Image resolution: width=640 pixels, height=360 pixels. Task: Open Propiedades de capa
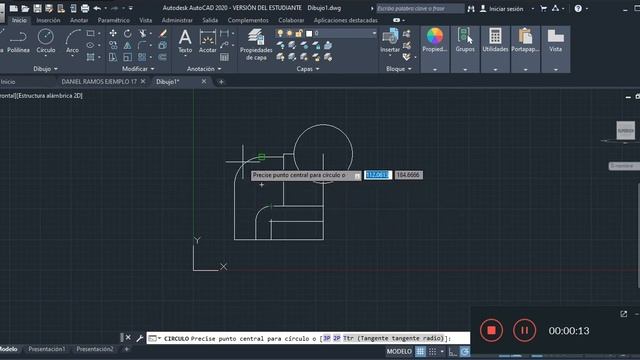click(256, 45)
